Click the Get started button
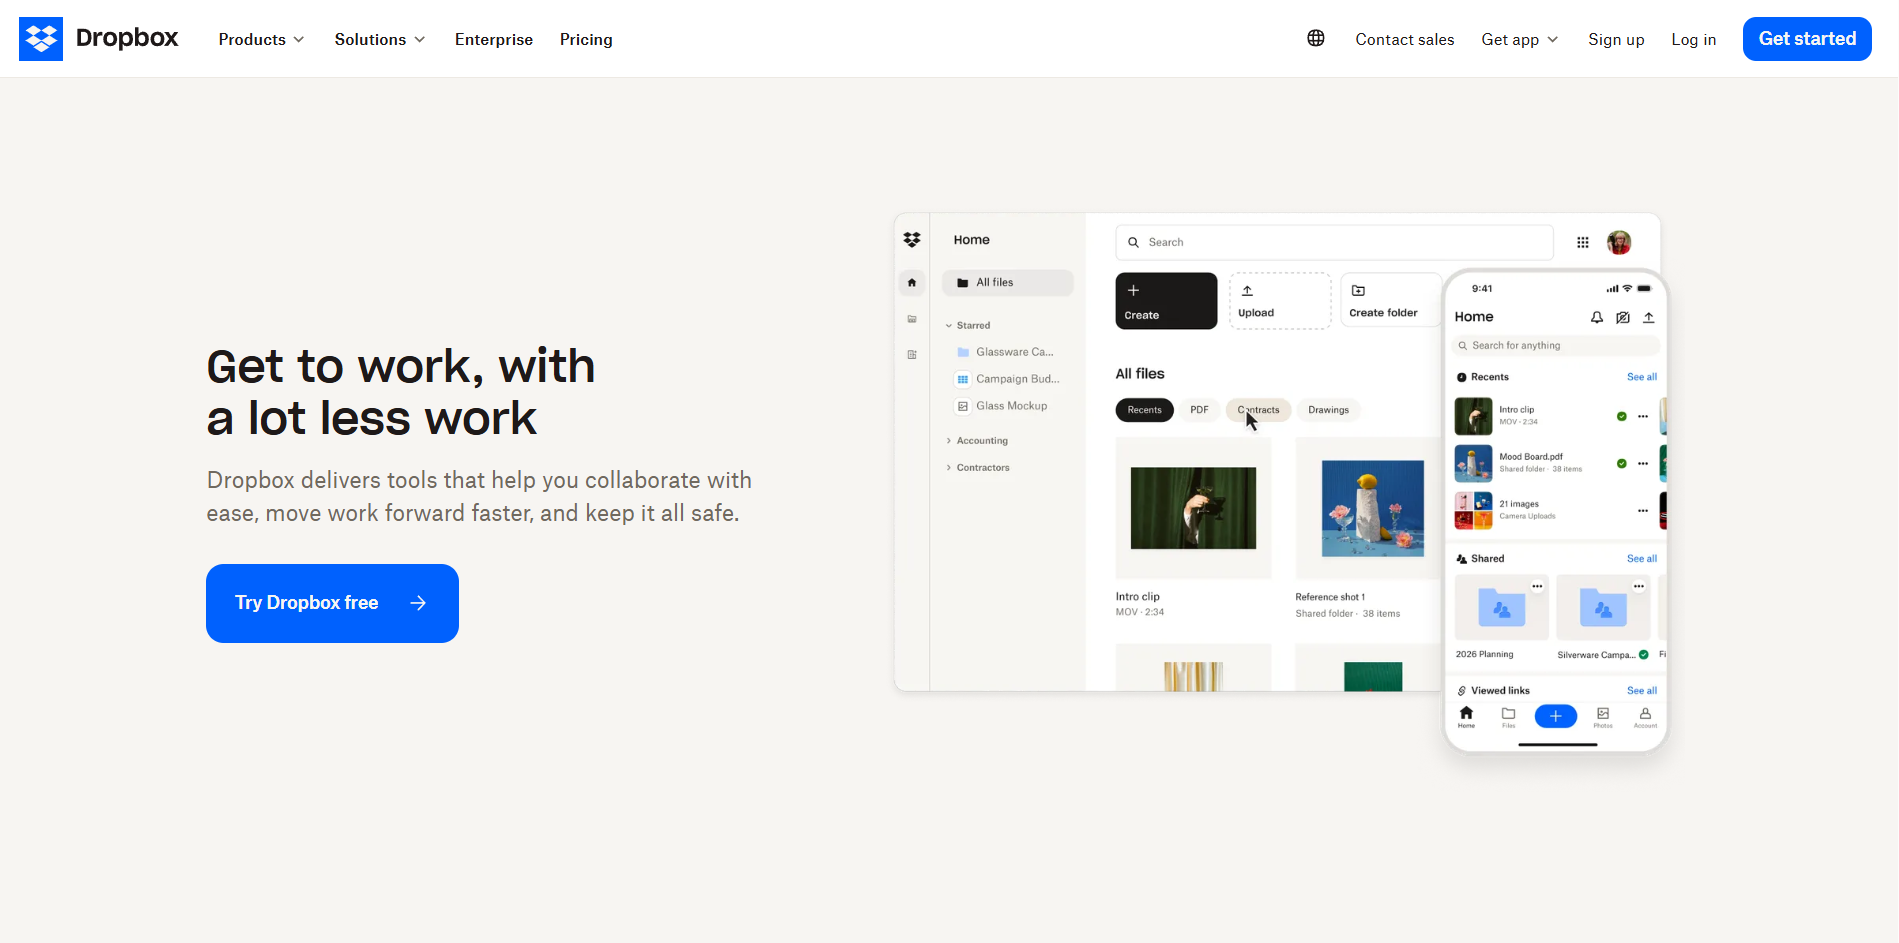This screenshot has height=943, width=1899. coord(1807,39)
